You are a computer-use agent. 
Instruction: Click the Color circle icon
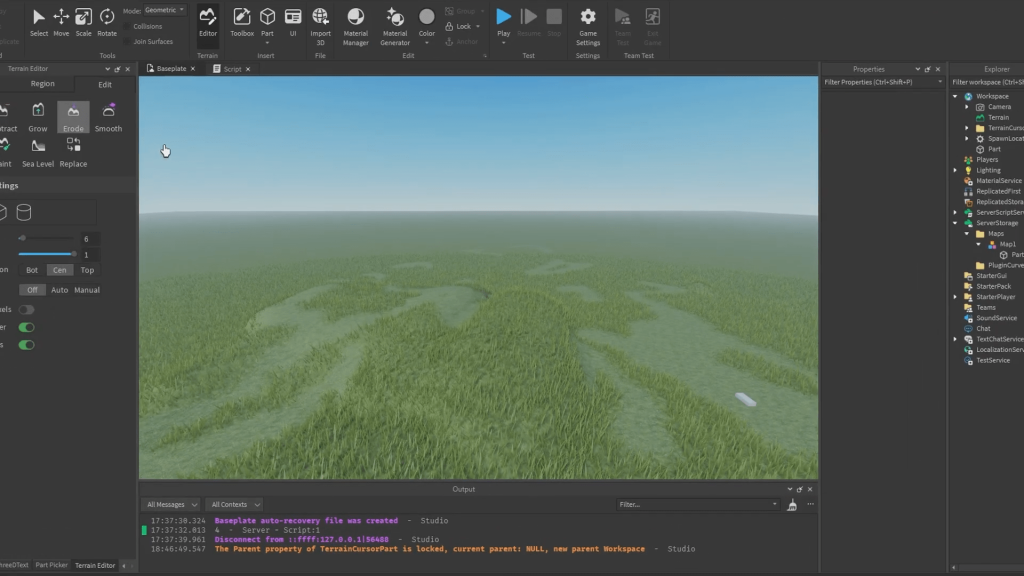(x=426, y=16)
